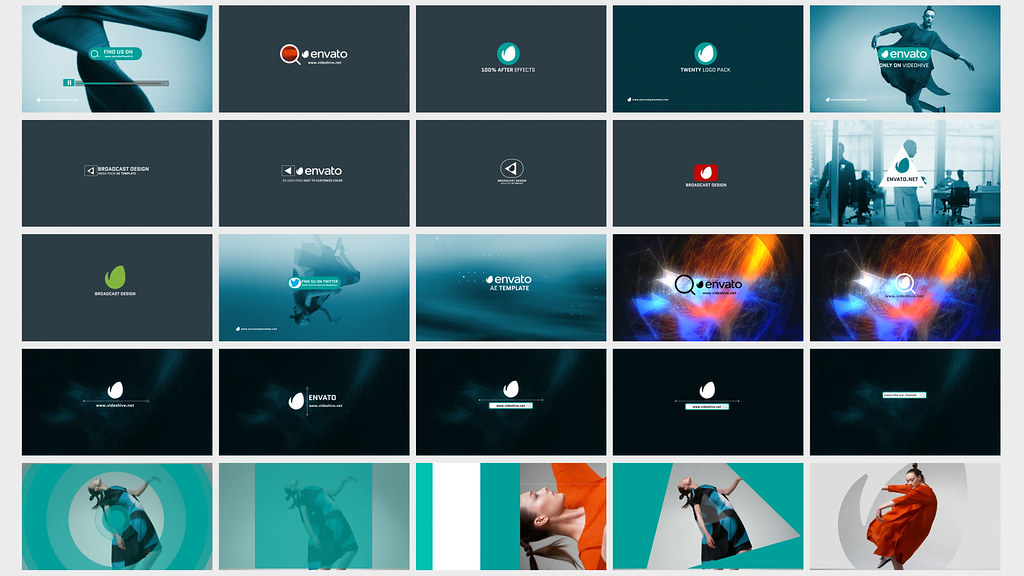Screen dimensions: 1024x576
Task: Click the 'ENVATO.NET' label in the white triangle
Action: (902, 179)
